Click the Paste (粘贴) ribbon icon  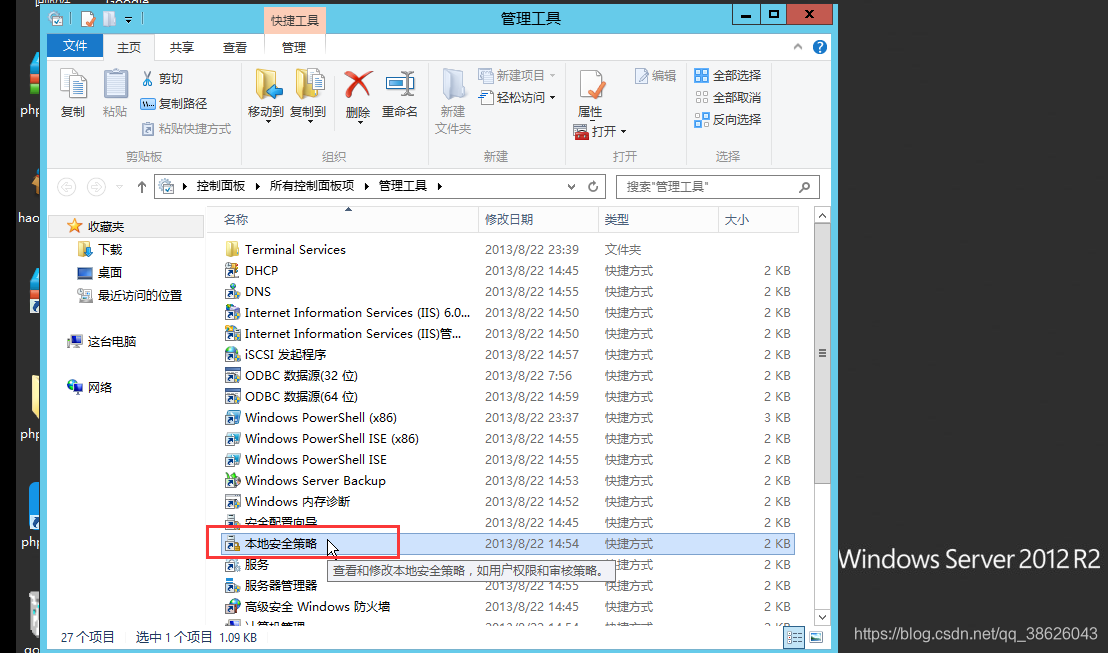point(115,85)
